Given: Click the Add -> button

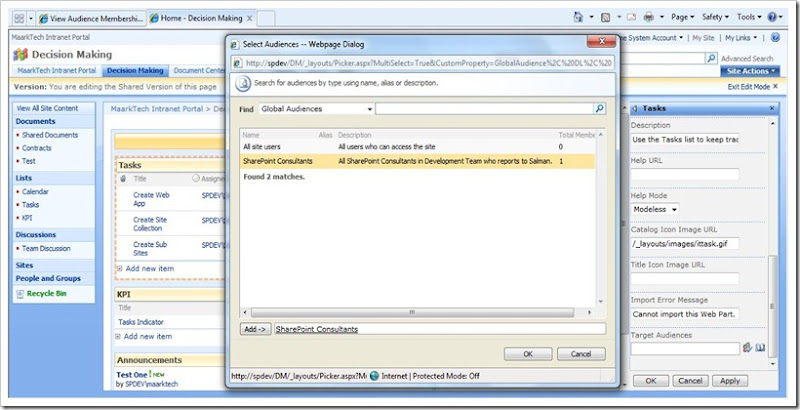Looking at the screenshot, I should point(255,329).
